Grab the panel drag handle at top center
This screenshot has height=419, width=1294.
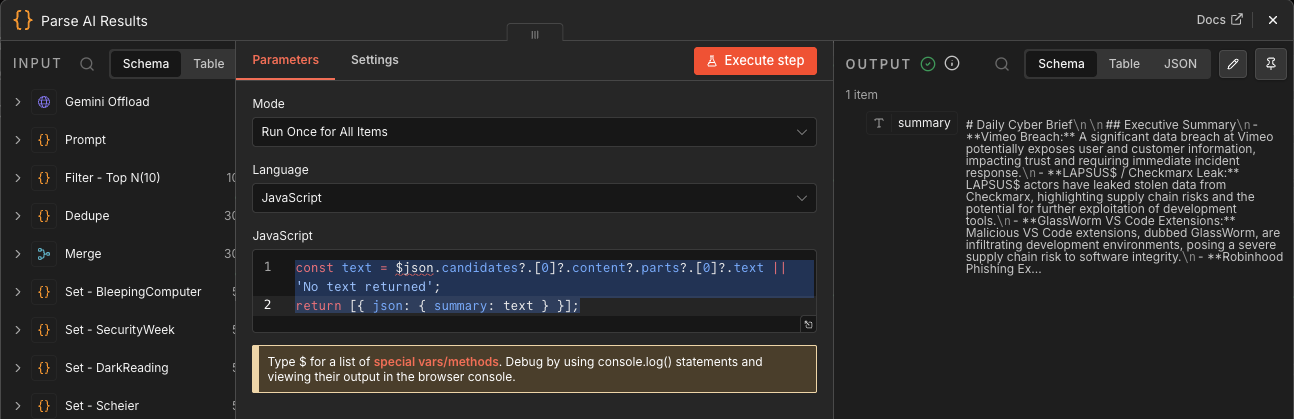click(x=535, y=34)
